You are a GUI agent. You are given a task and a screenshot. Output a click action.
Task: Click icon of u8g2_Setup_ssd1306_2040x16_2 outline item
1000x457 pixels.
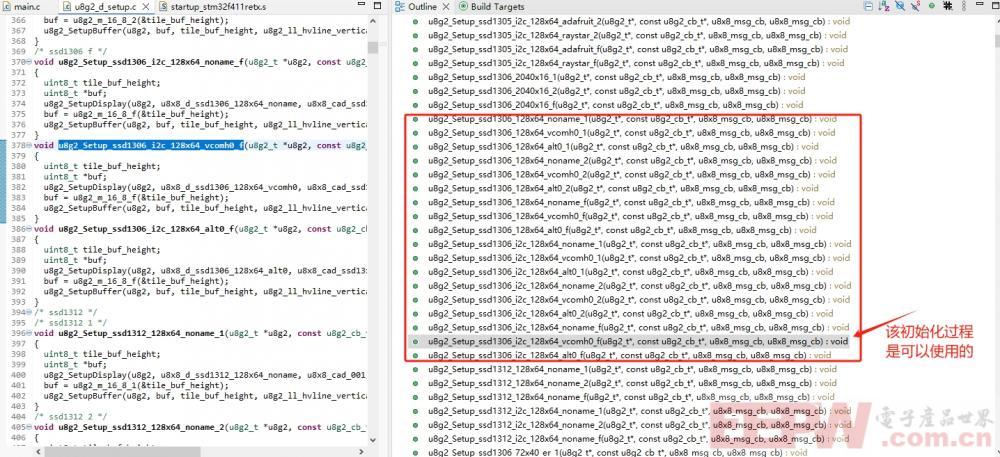[415, 91]
